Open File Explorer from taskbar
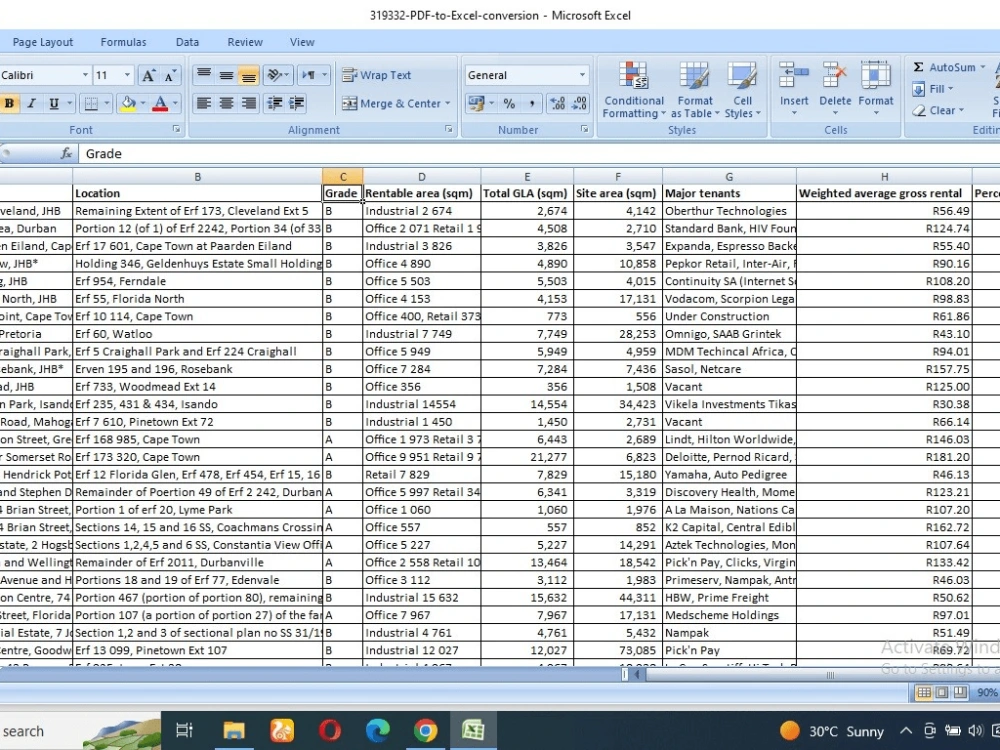 point(233,731)
